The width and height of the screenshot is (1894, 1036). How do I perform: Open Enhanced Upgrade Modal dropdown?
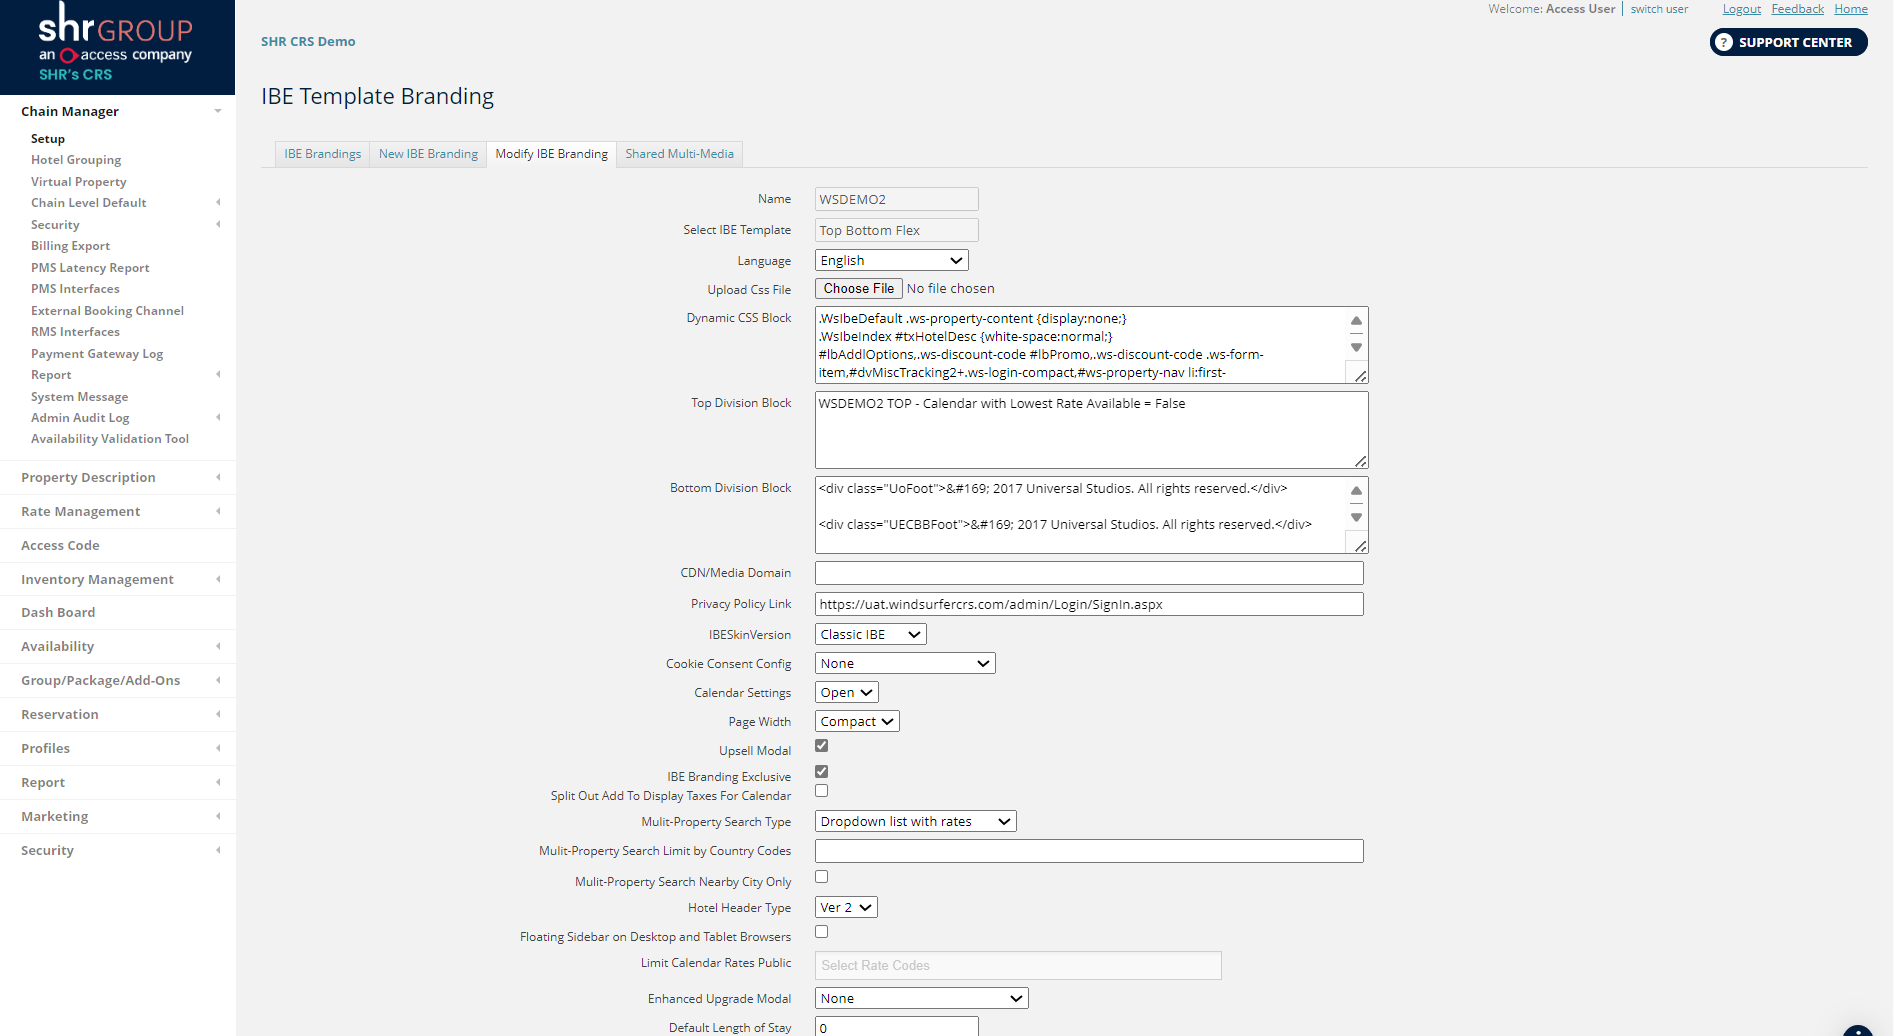pyautogui.click(x=921, y=998)
